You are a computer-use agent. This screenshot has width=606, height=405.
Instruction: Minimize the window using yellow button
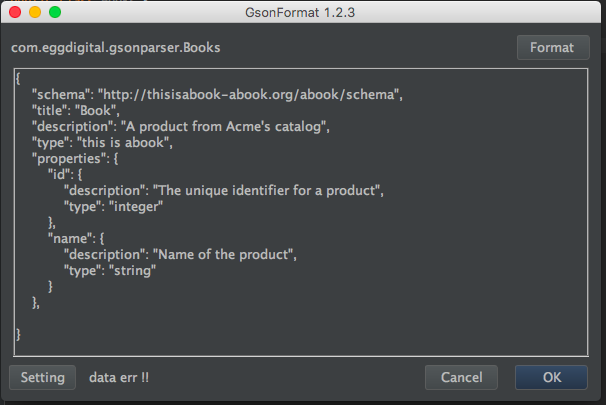(35, 13)
